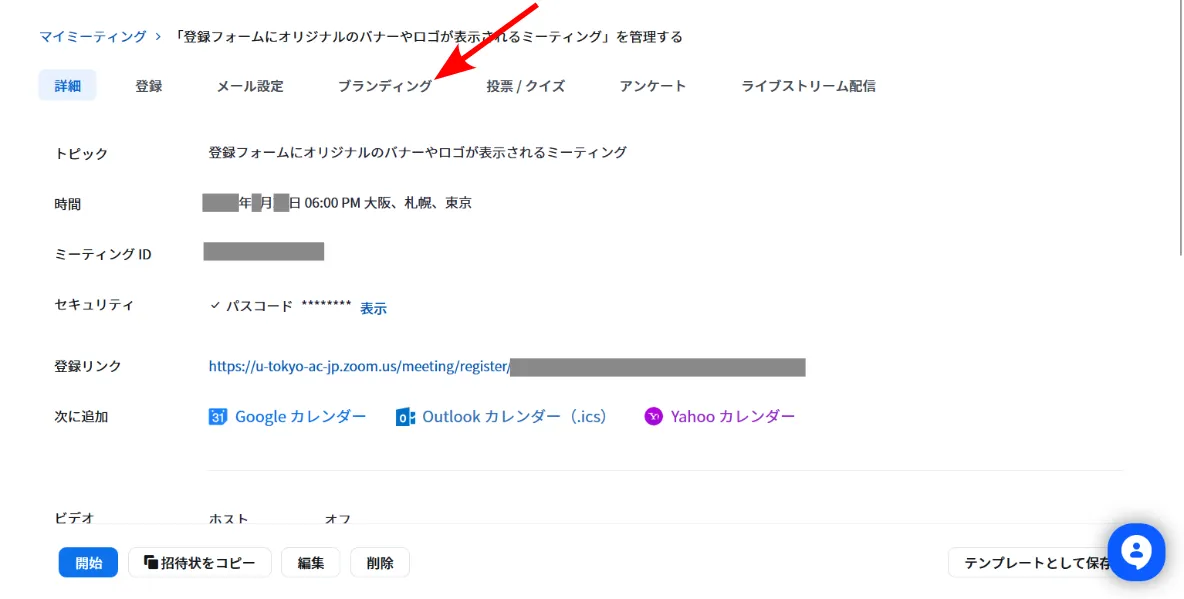Viewport: 1184px width, 599px height.
Task: Open the ブランディング tab
Action: (384, 86)
